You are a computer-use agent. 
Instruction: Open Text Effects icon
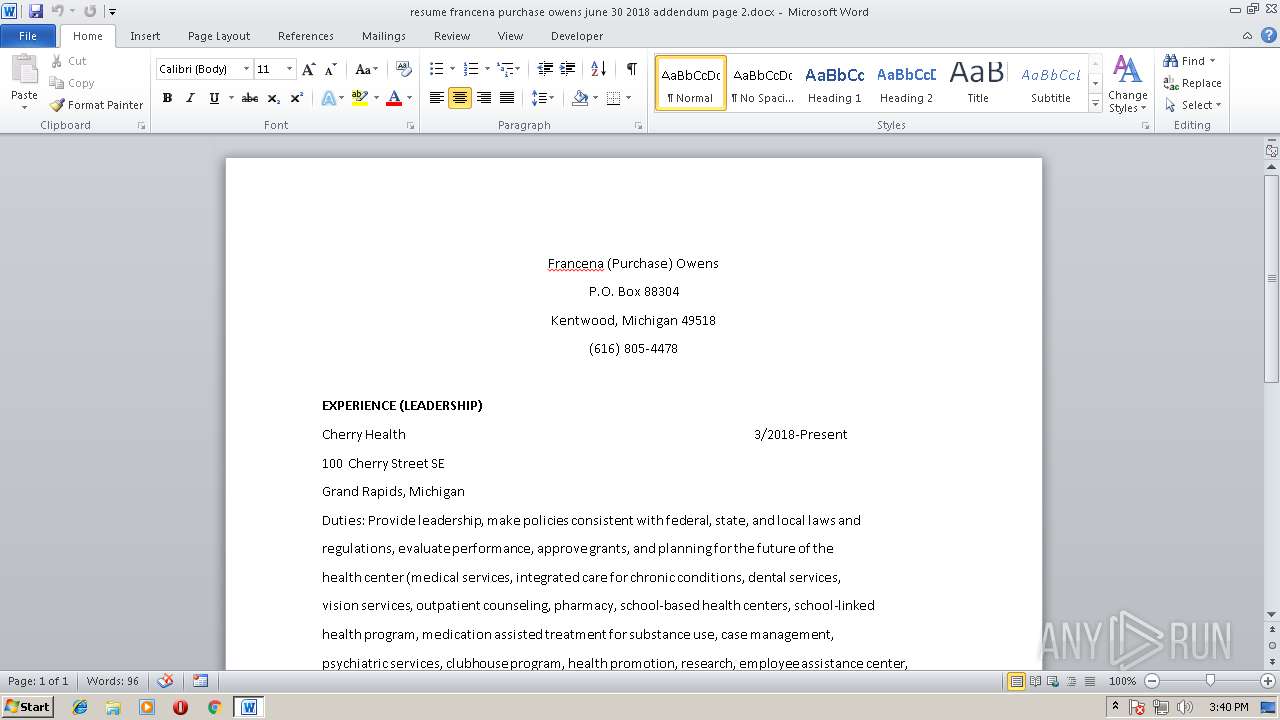tap(328, 98)
